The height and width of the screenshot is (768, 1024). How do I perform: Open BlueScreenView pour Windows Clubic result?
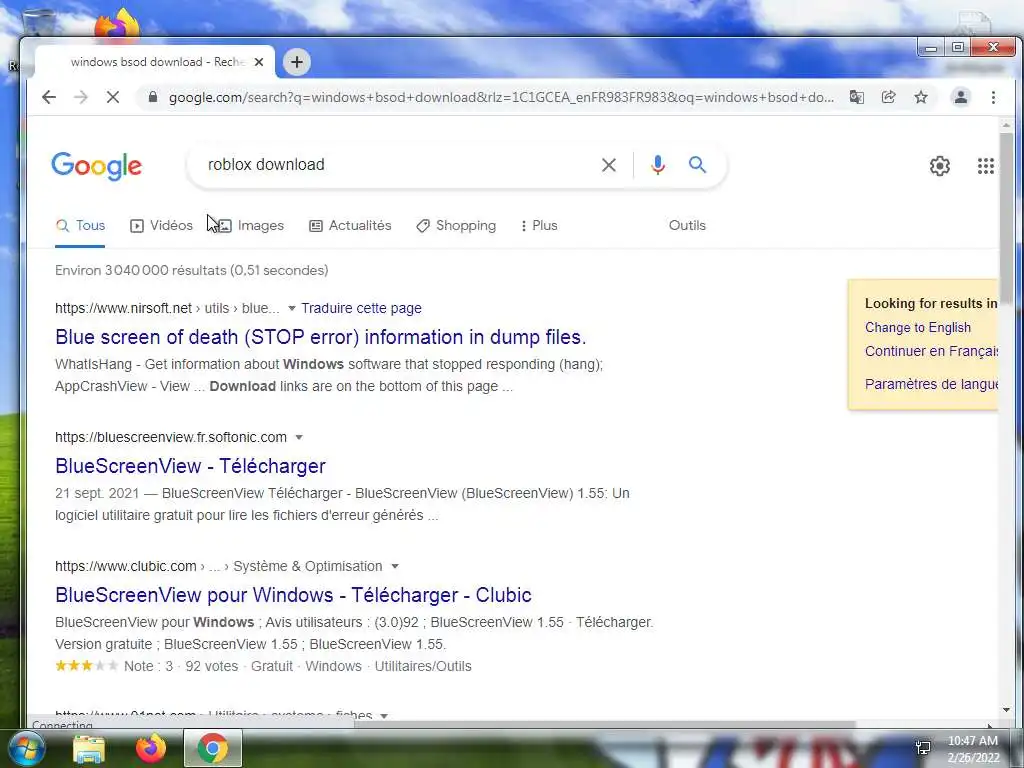(293, 595)
